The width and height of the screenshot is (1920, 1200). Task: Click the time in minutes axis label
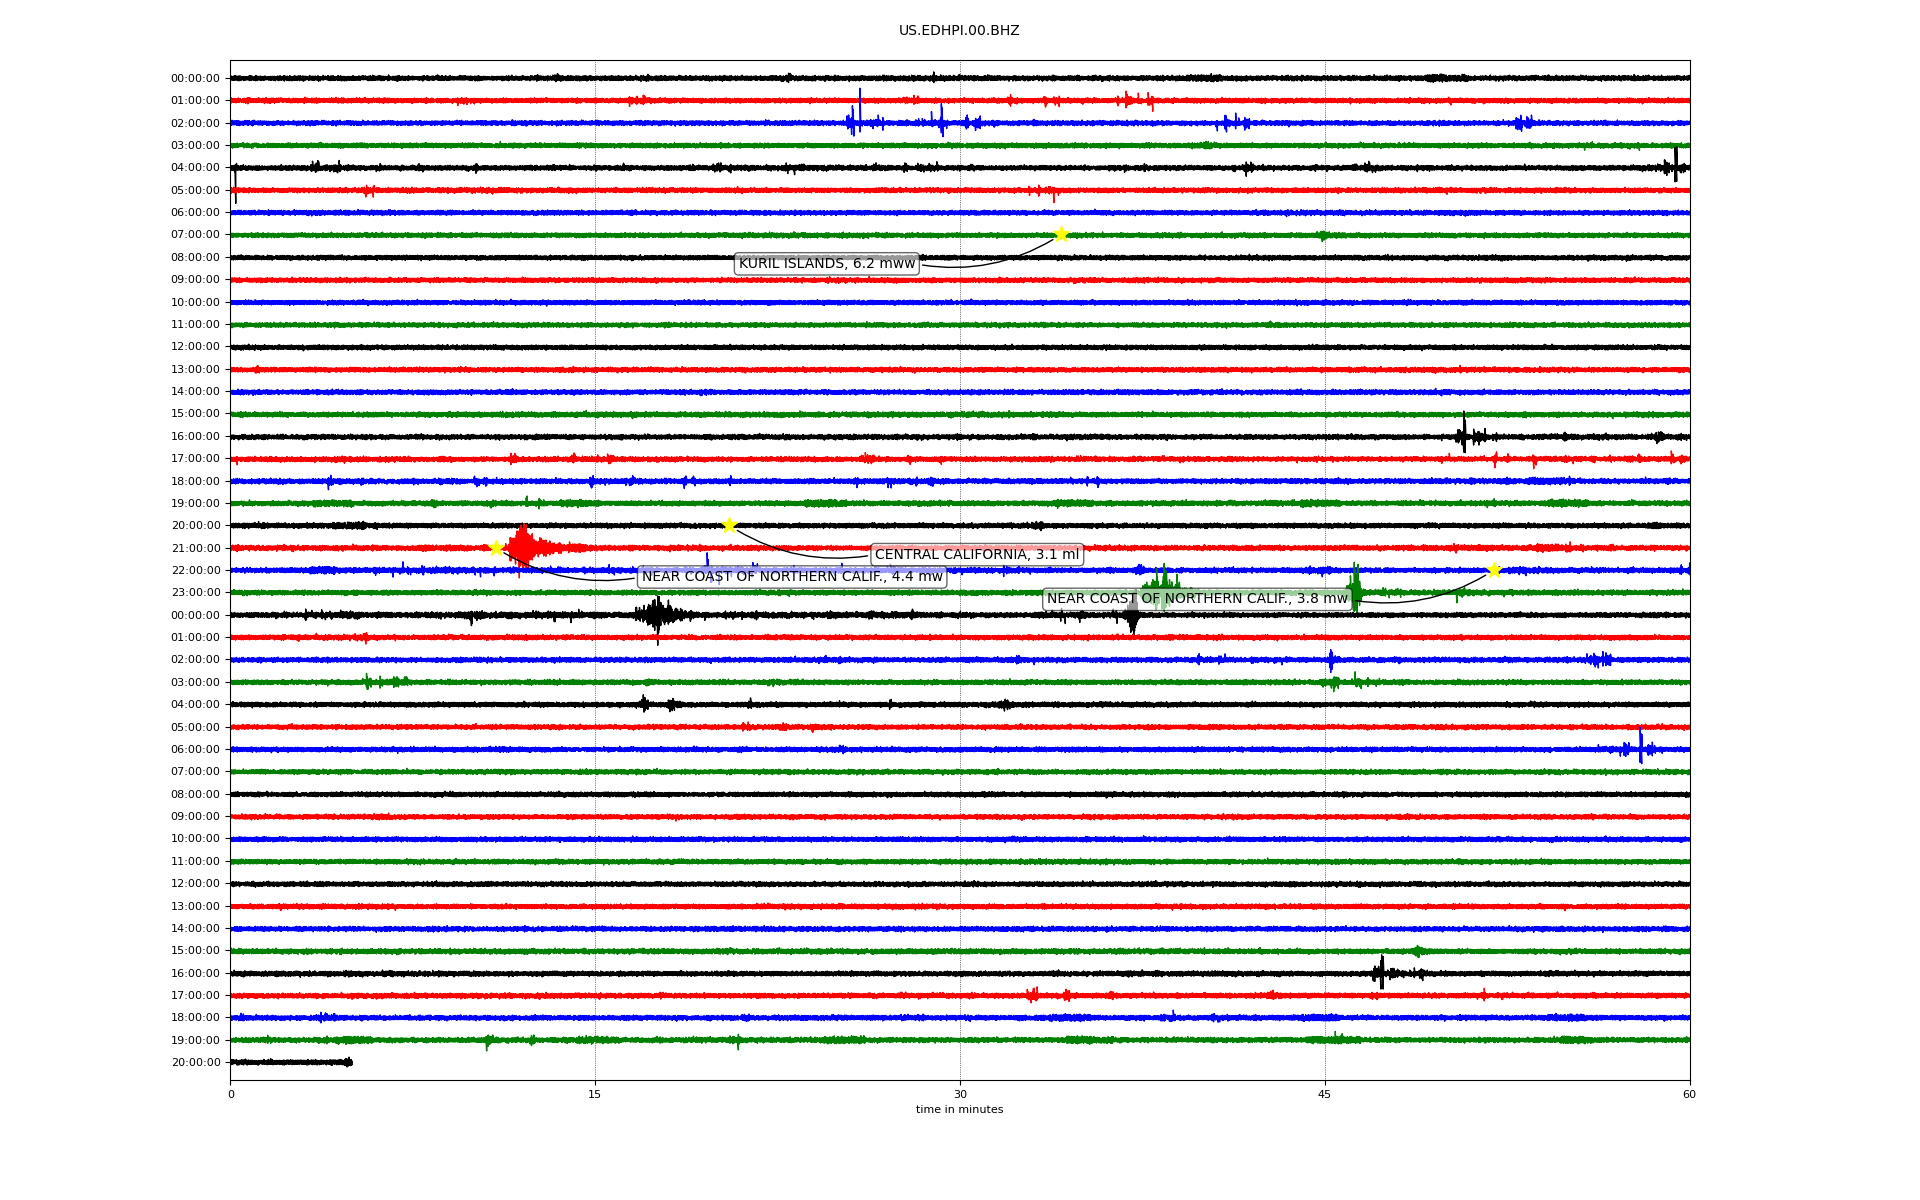[x=959, y=1110]
